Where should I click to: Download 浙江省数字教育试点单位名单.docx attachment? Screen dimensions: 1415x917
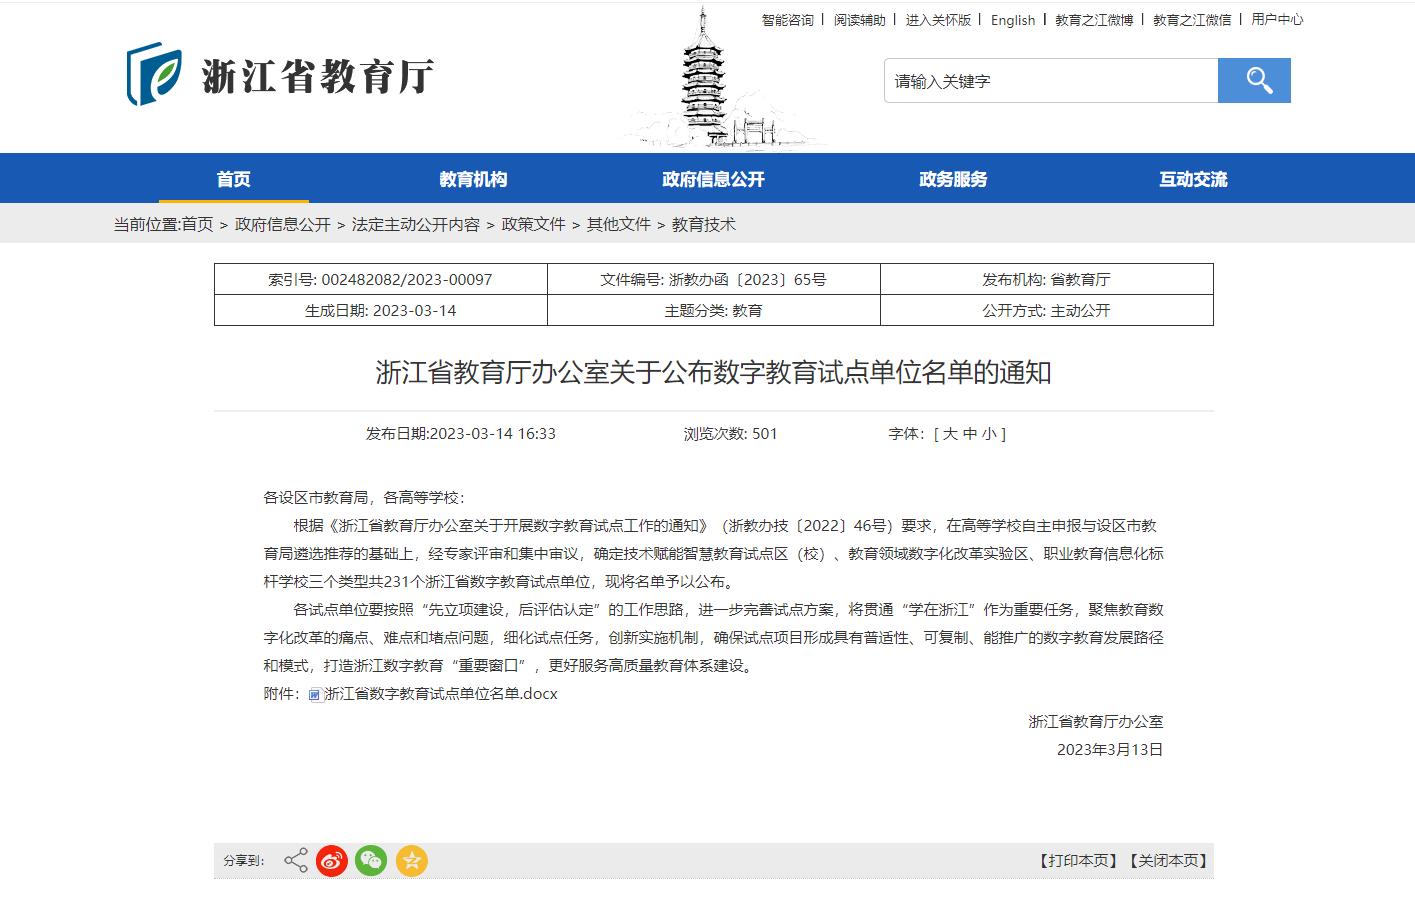coord(440,694)
